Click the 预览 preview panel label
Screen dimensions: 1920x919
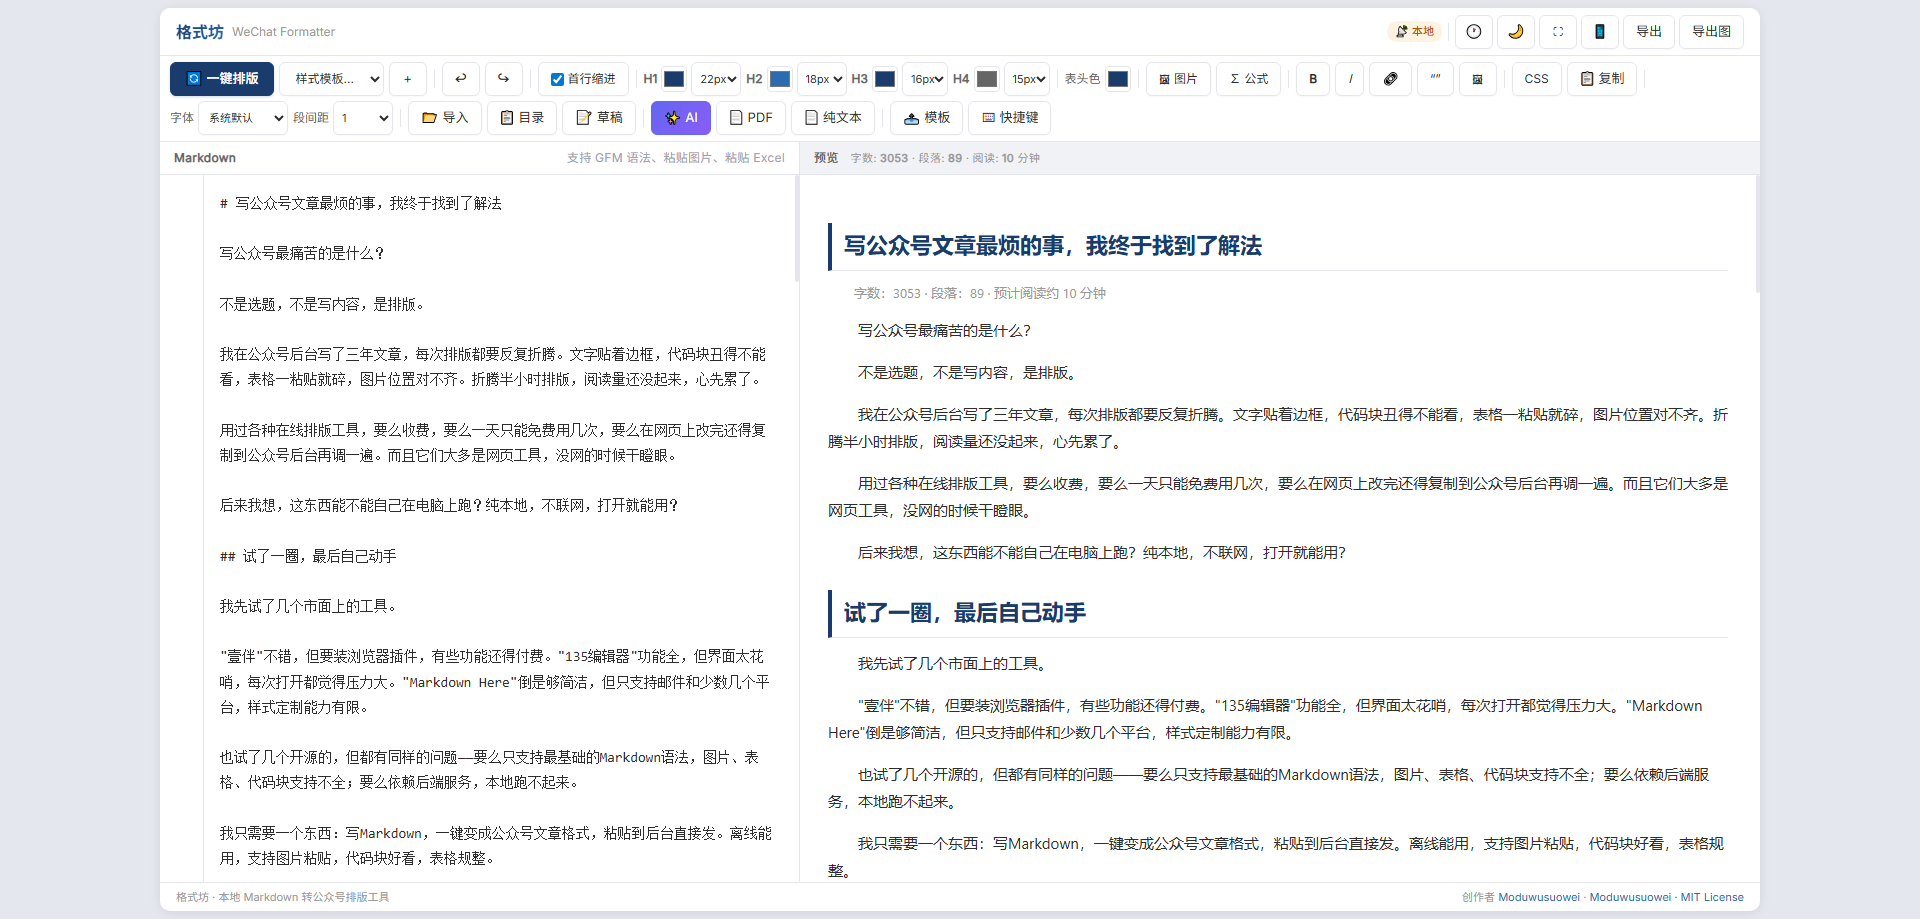[826, 158]
